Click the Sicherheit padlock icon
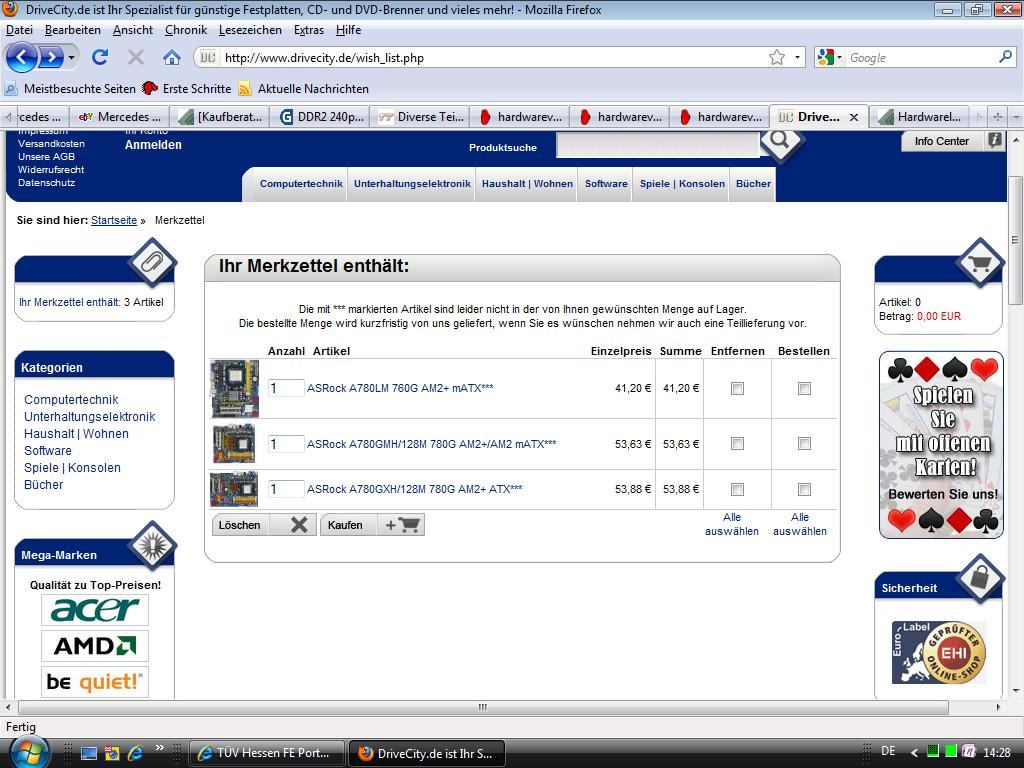 click(x=980, y=578)
